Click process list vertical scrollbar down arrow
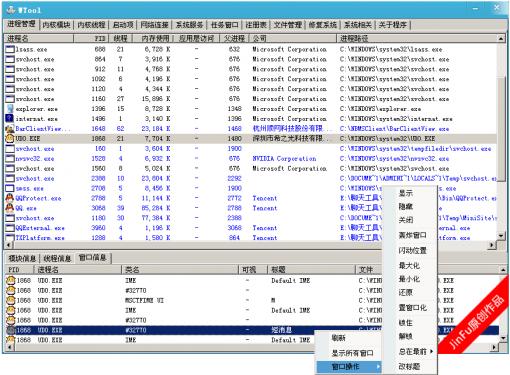 click(x=501, y=236)
